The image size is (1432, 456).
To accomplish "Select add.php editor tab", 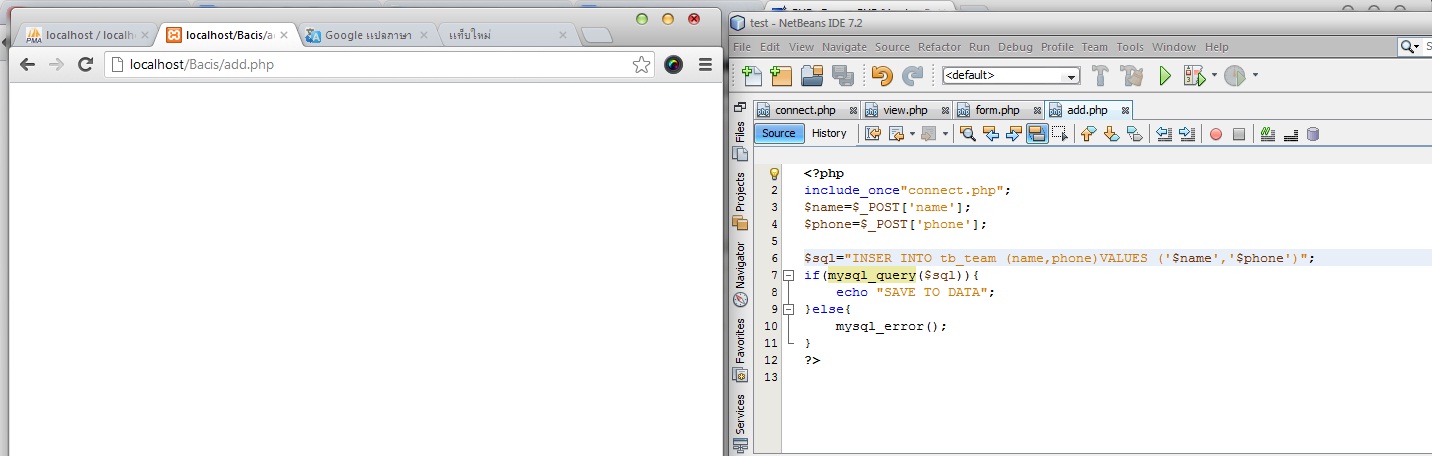I will coord(1087,110).
